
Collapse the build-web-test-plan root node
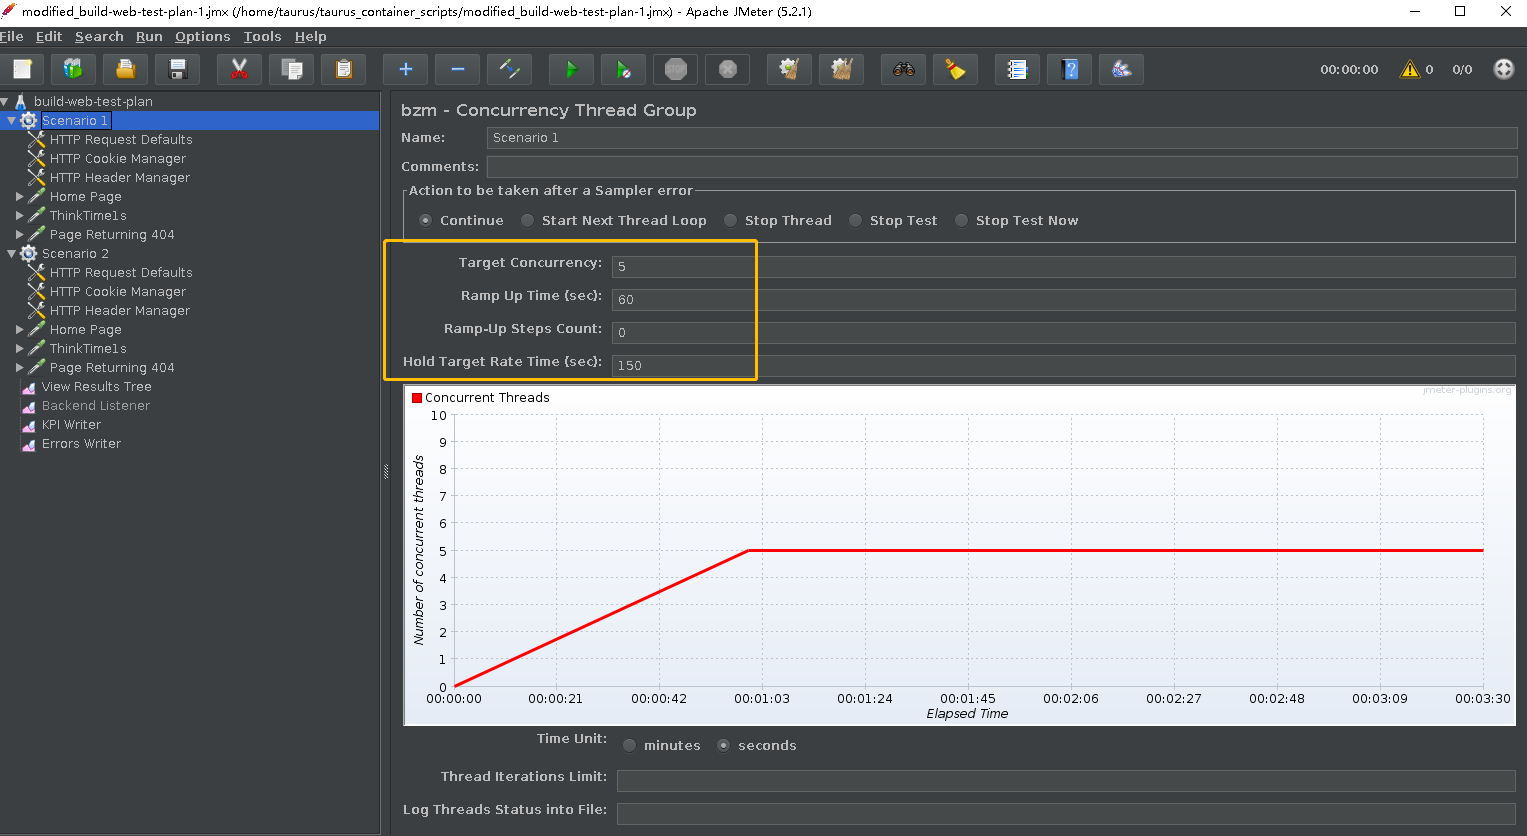click(x=5, y=101)
